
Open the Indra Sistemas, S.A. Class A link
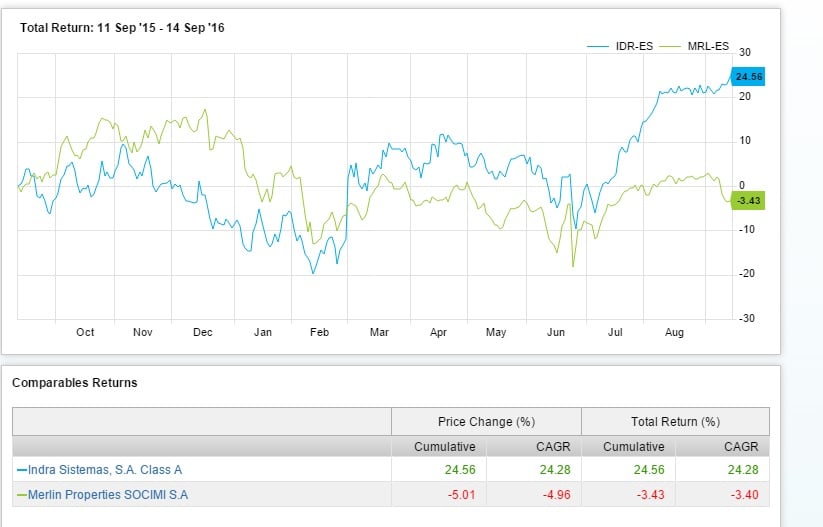(103, 469)
